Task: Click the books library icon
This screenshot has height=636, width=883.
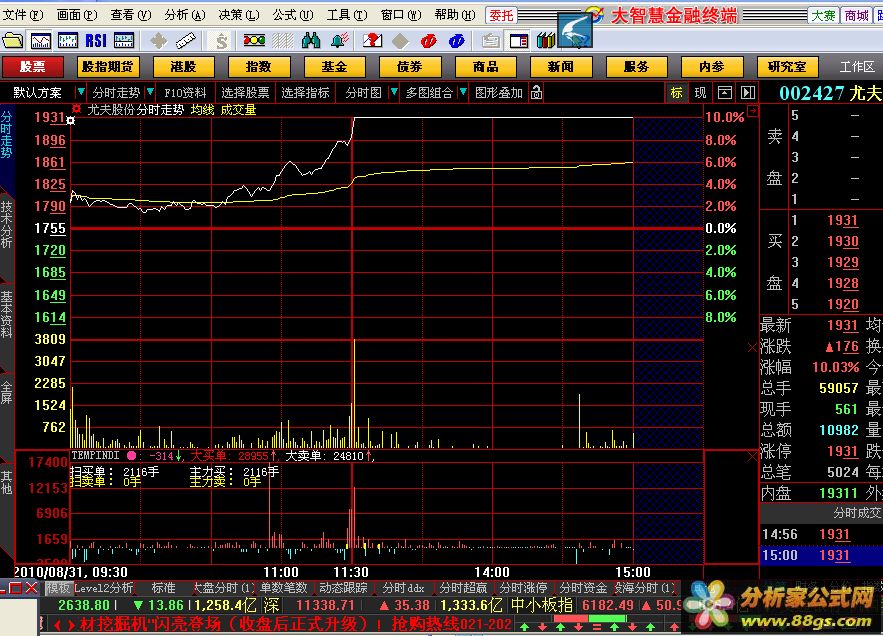Action: point(546,41)
